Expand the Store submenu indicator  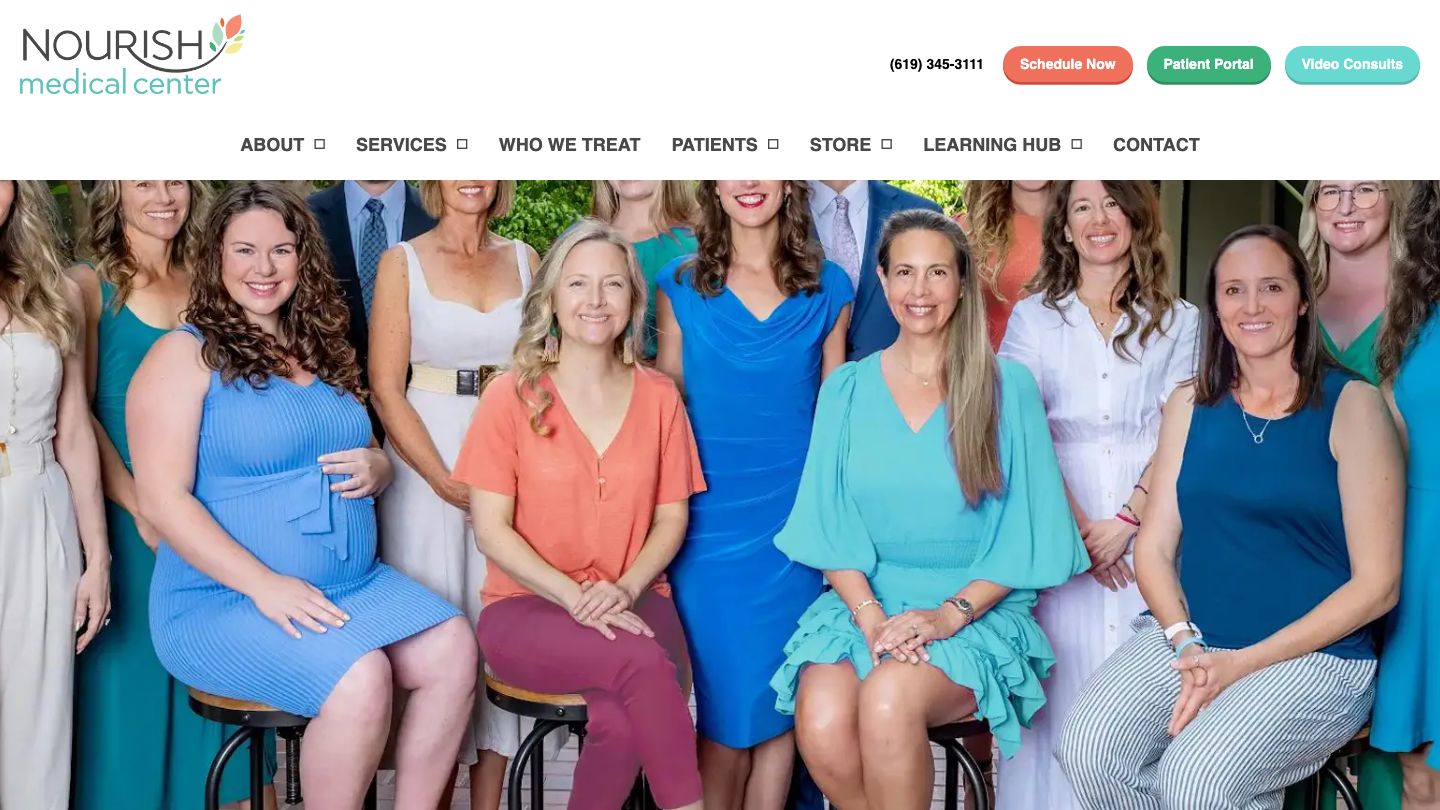[886, 144]
